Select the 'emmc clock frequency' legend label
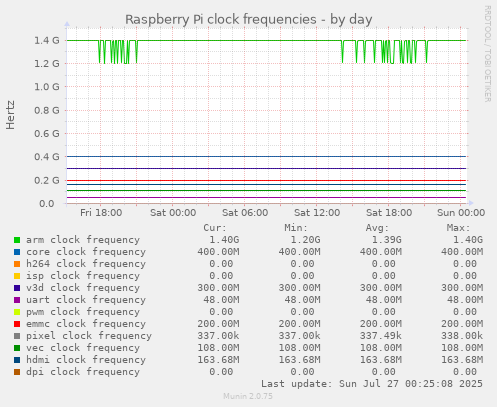Image resolution: width=497 pixels, height=407 pixels. pyautogui.click(x=86, y=324)
